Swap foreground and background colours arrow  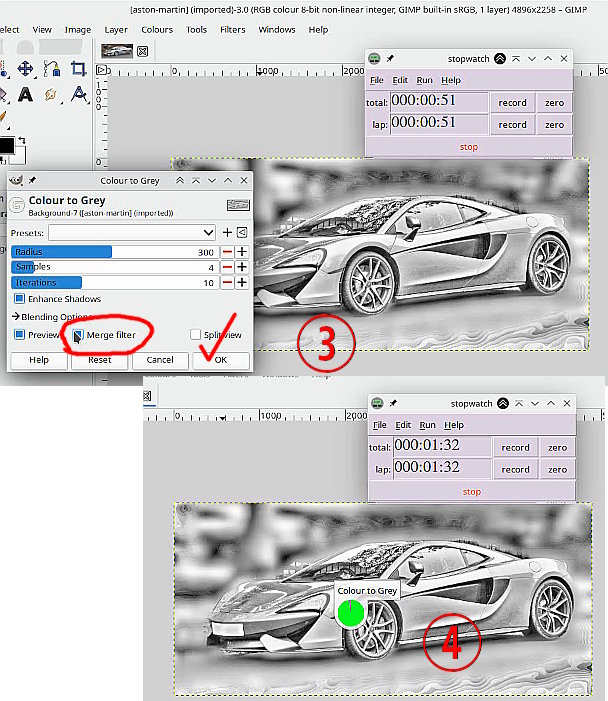pos(21,140)
